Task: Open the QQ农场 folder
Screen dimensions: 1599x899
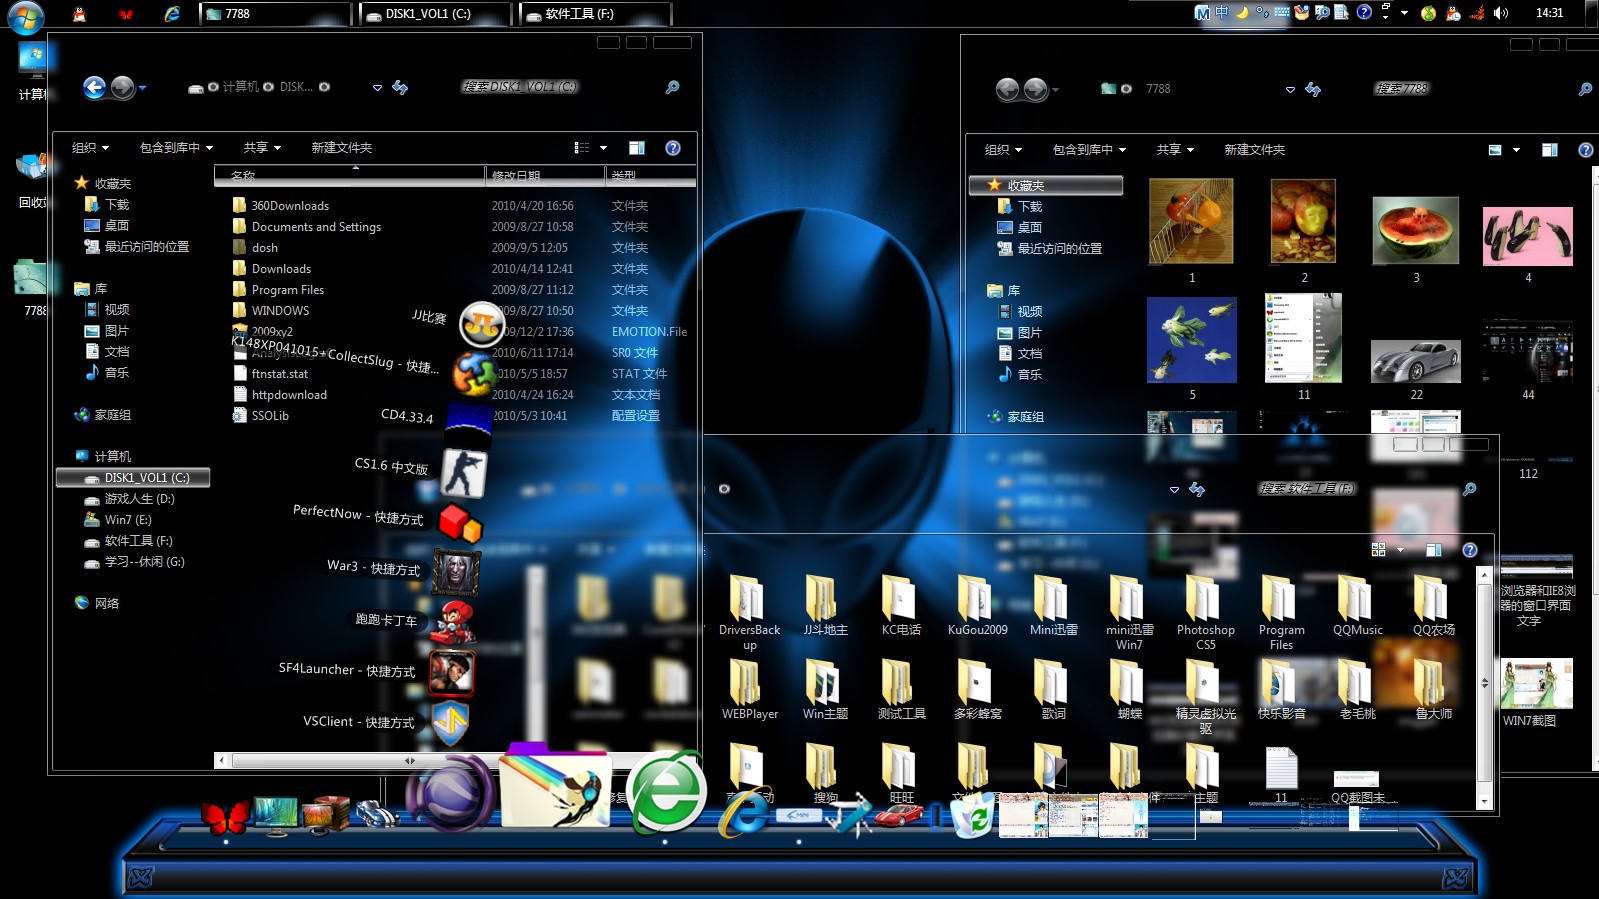Action: [1433, 606]
